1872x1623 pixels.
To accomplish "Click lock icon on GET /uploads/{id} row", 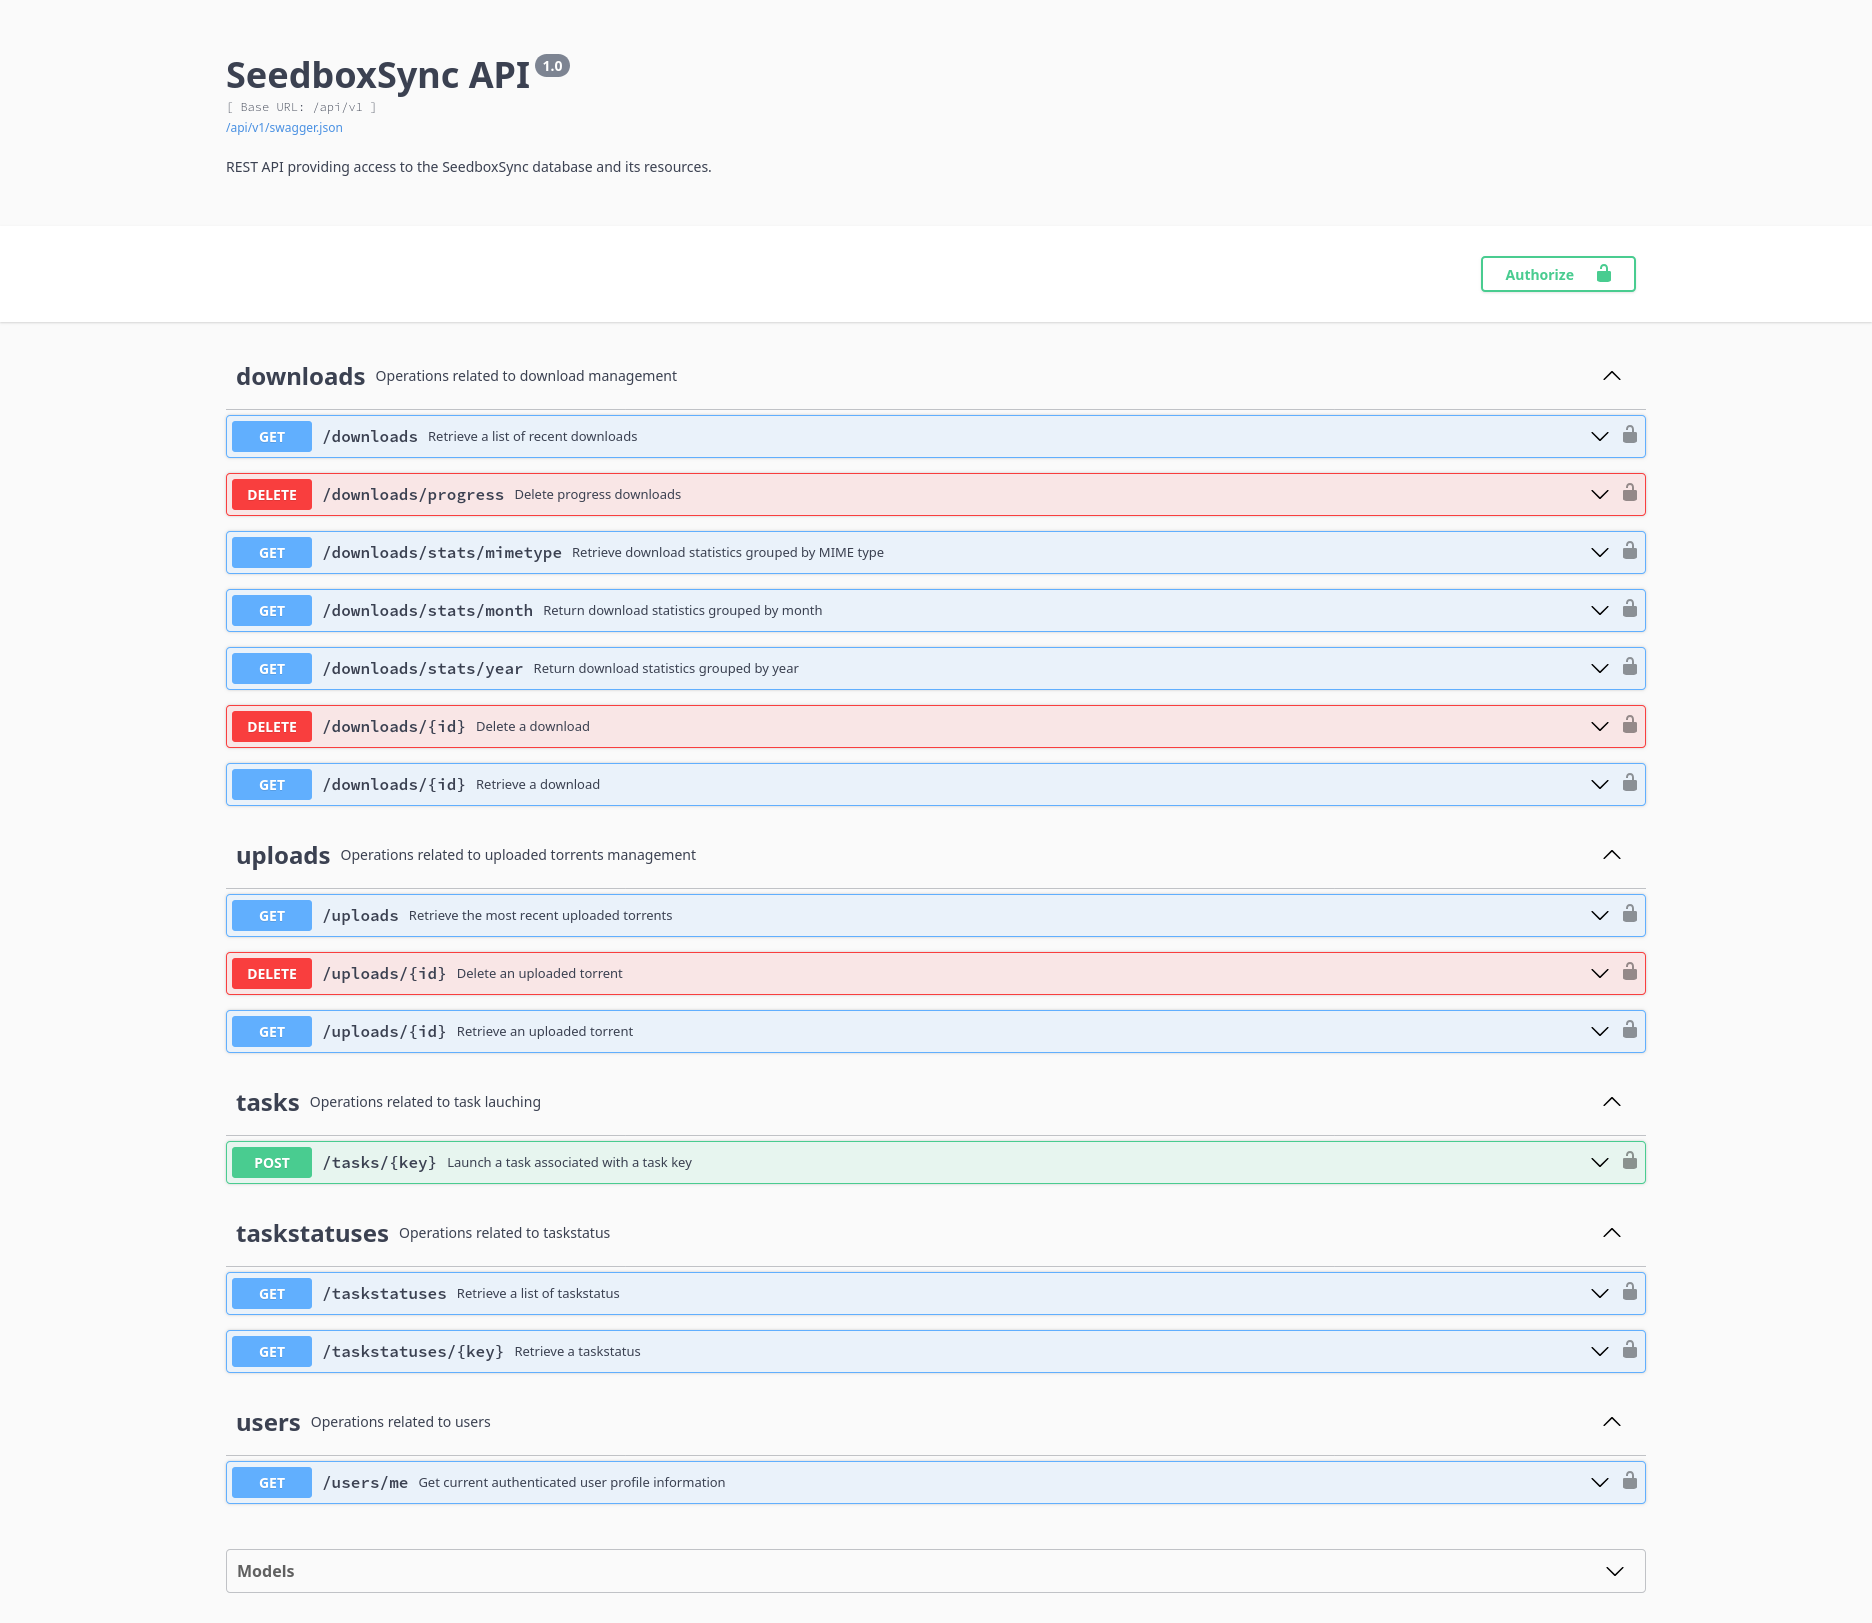I will (x=1630, y=1030).
